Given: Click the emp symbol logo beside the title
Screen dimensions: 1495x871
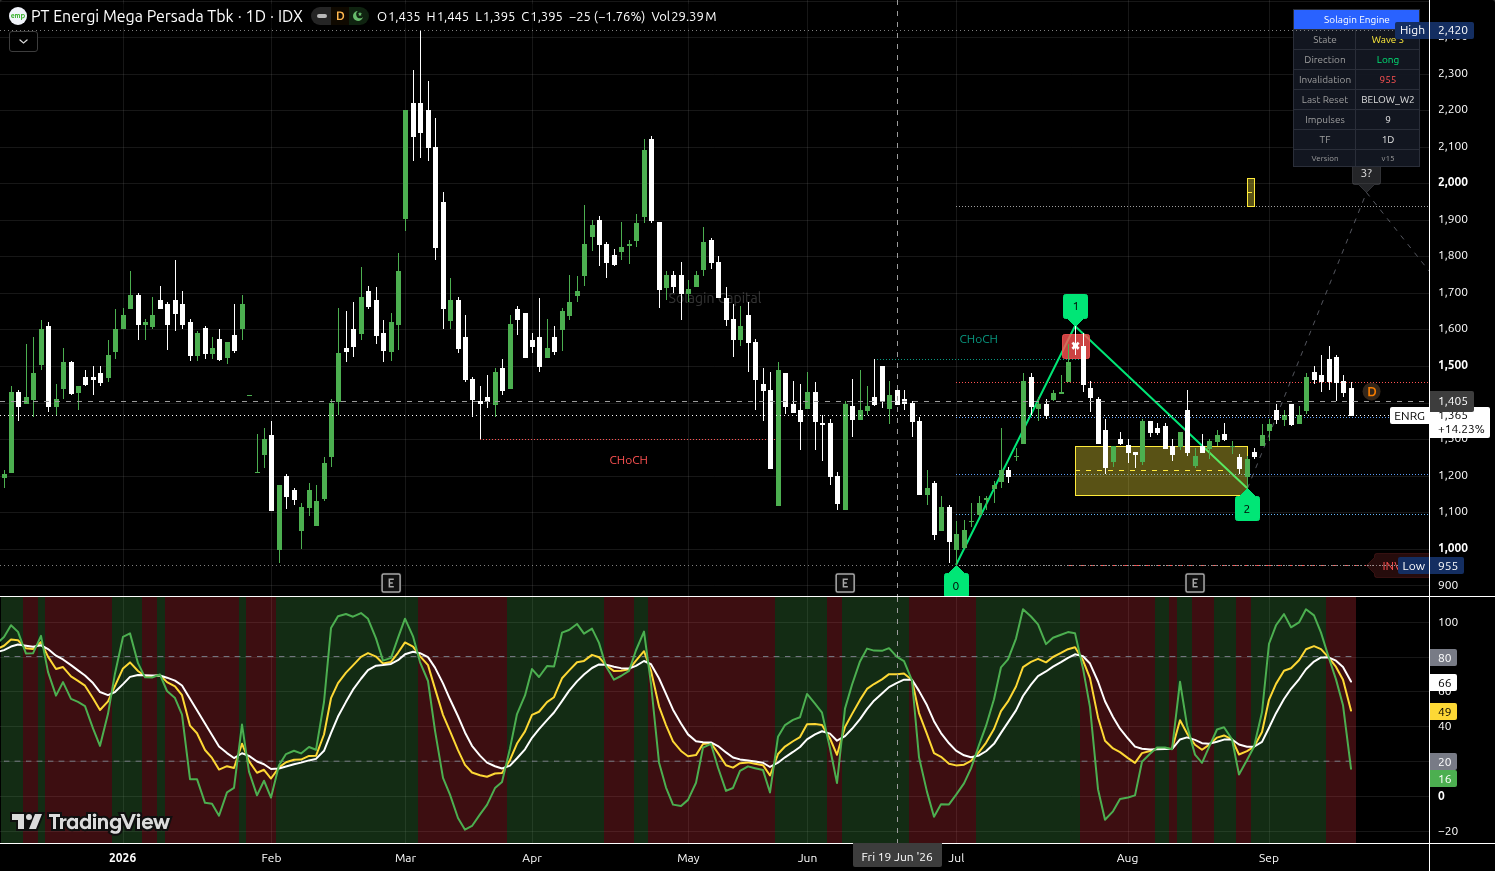Looking at the screenshot, I should (17, 16).
